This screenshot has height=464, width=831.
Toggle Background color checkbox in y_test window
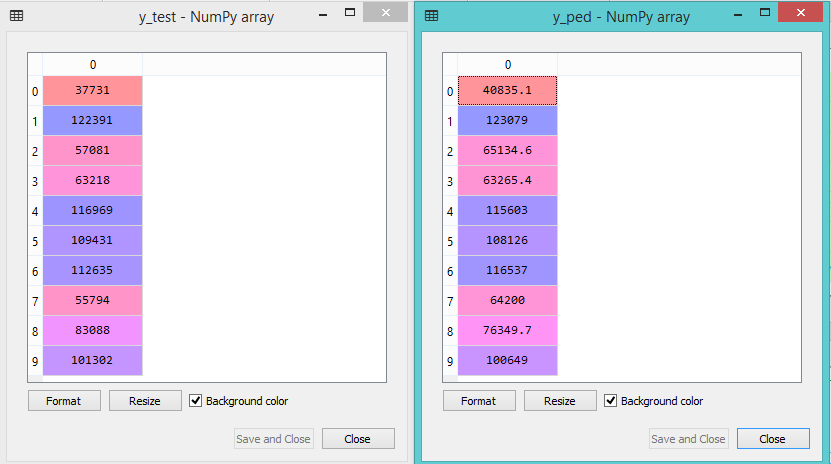click(x=196, y=401)
